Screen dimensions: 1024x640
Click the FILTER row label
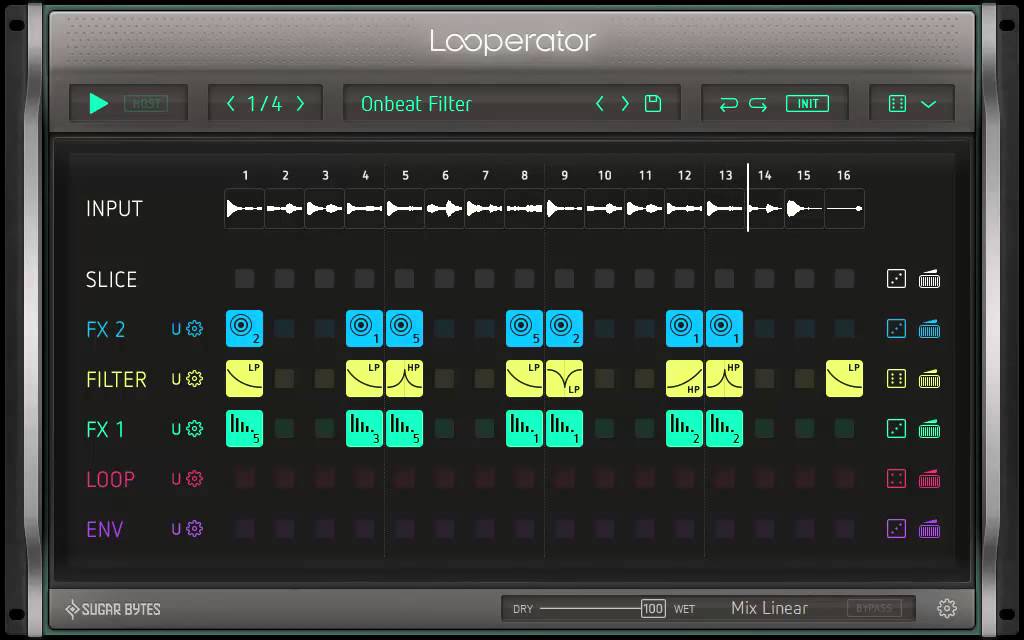[x=116, y=379]
